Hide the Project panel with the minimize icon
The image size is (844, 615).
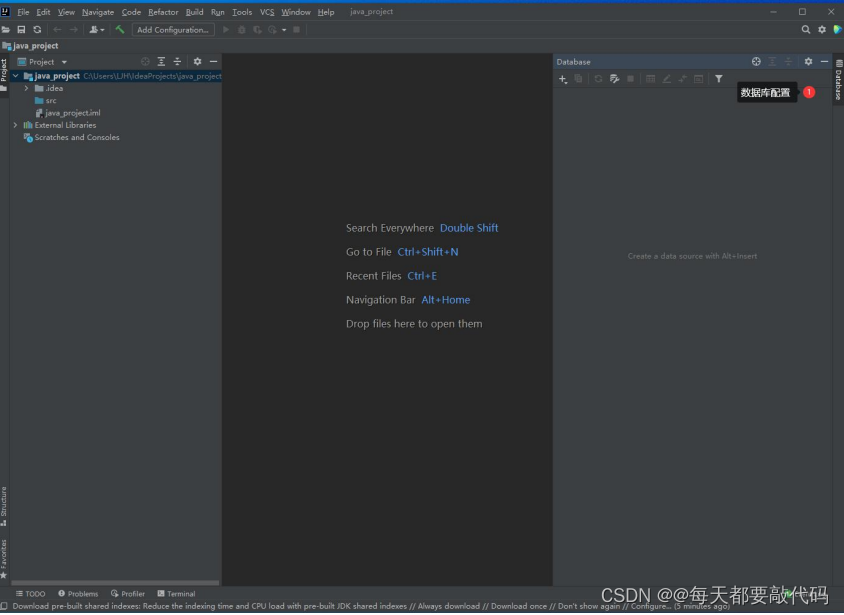click(x=213, y=61)
